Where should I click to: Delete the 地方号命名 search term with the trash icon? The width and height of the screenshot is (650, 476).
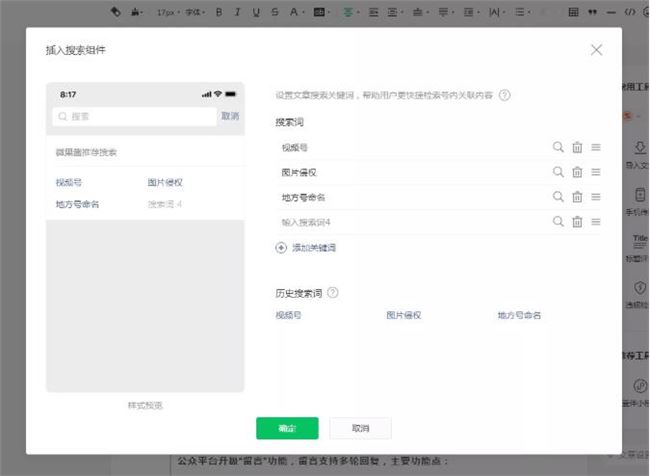[x=577, y=197]
